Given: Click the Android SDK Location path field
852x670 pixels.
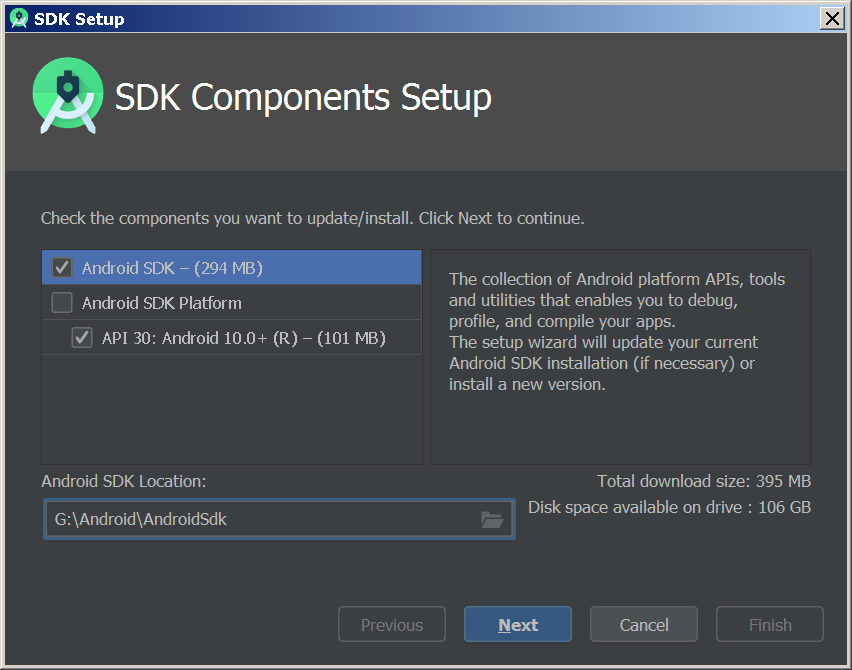Looking at the screenshot, I should (x=279, y=519).
